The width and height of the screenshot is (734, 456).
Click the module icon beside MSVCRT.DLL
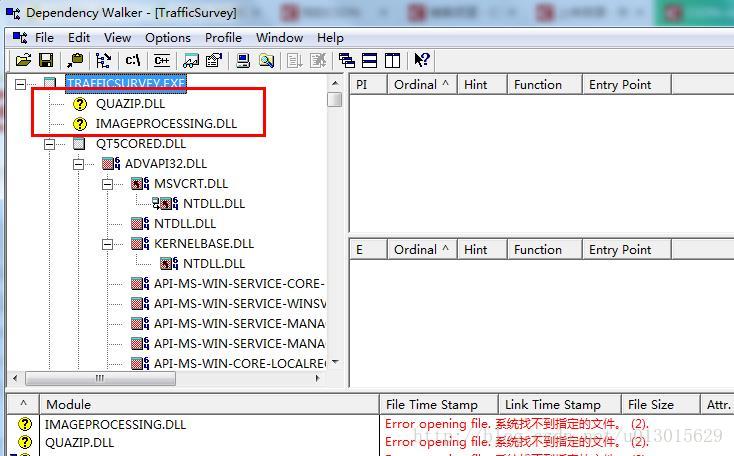coord(140,184)
